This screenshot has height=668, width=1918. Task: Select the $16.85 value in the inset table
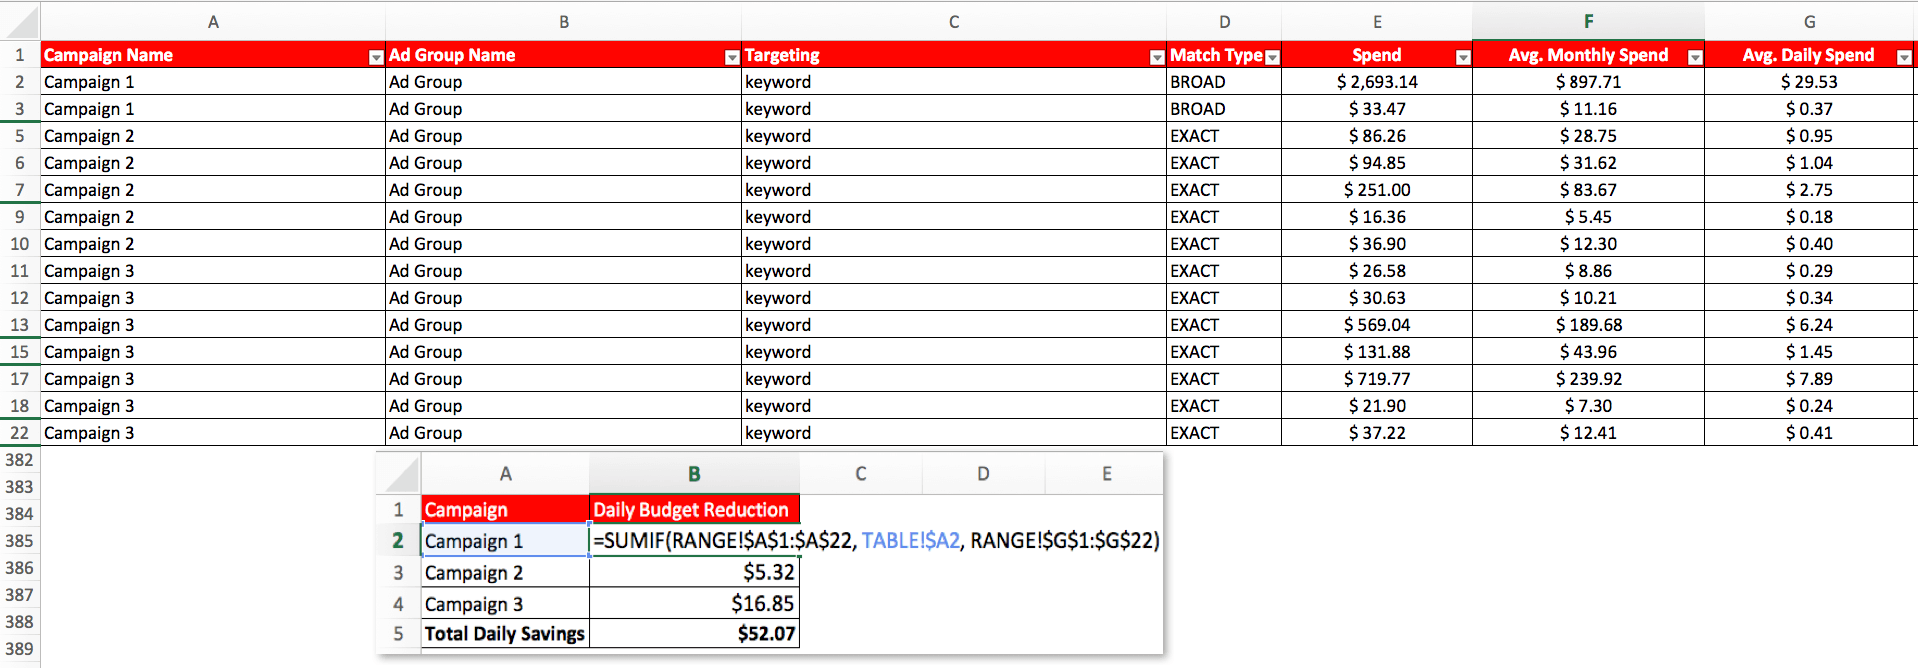pyautogui.click(x=694, y=604)
